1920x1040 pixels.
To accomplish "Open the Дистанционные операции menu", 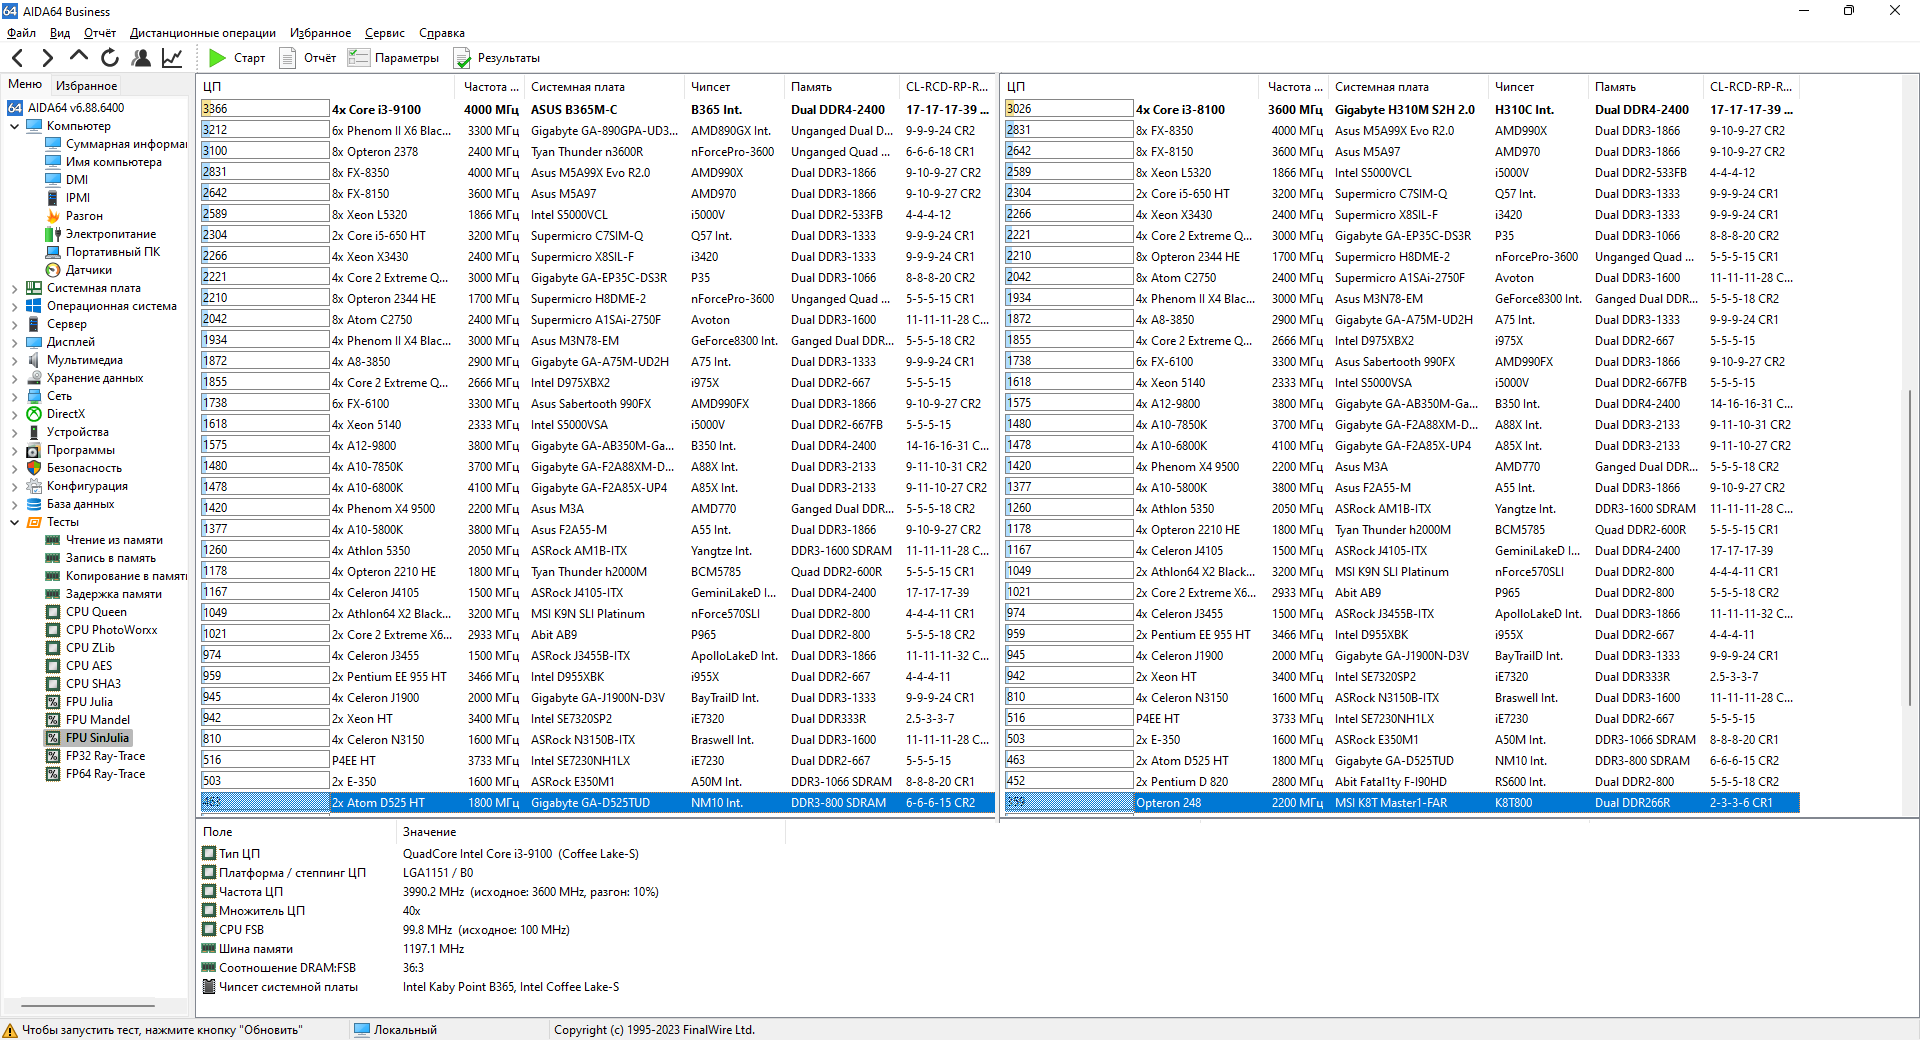I will (x=203, y=33).
